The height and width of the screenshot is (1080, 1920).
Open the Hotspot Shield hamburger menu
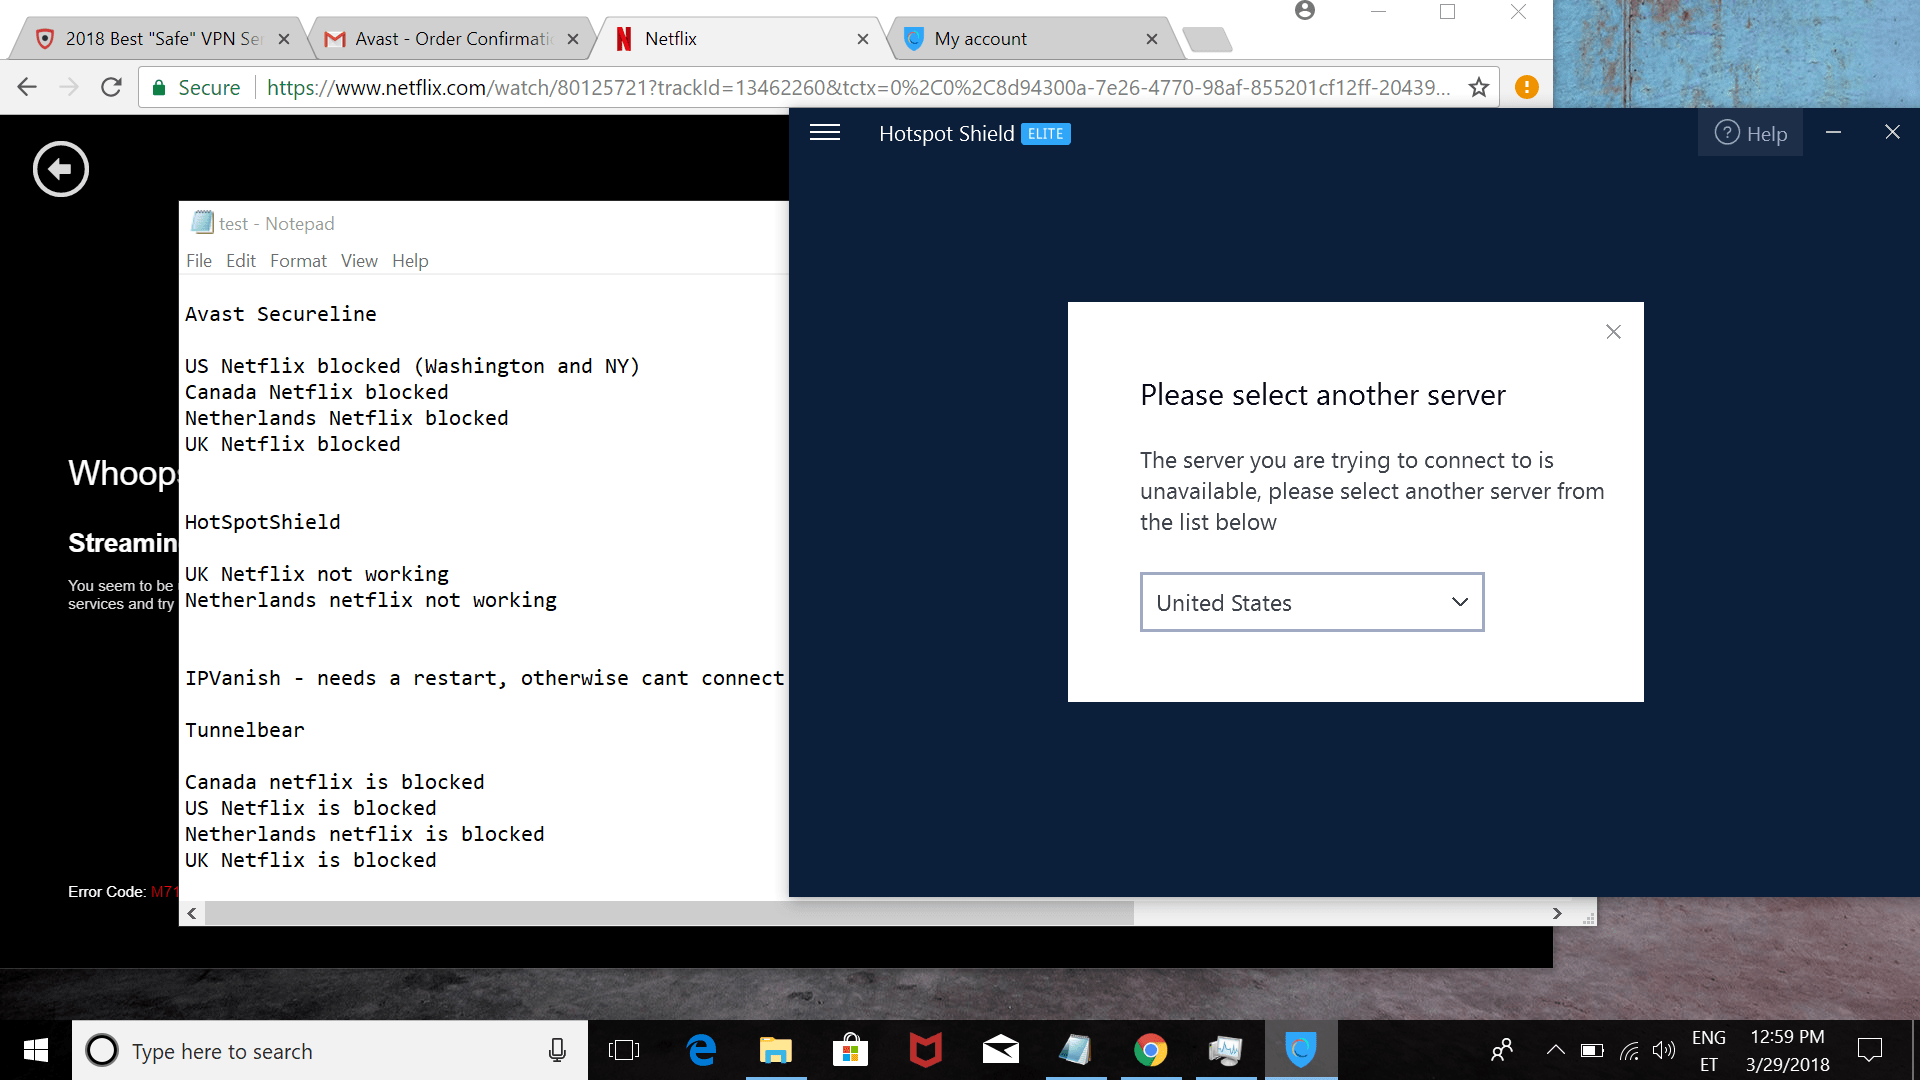(x=824, y=133)
